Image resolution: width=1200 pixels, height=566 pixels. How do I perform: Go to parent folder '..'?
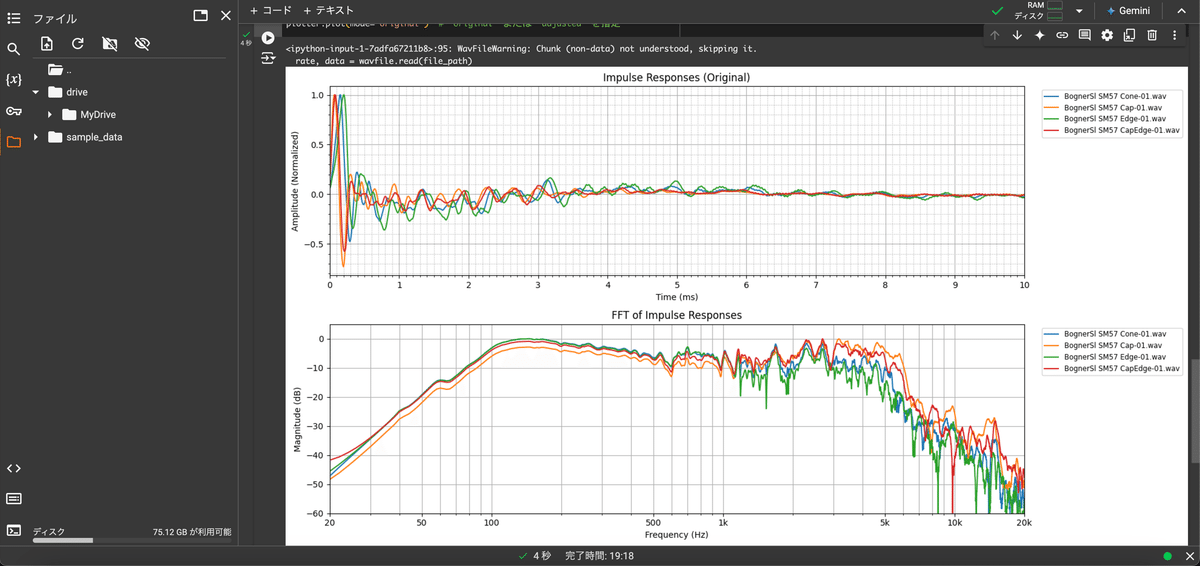click(x=60, y=70)
